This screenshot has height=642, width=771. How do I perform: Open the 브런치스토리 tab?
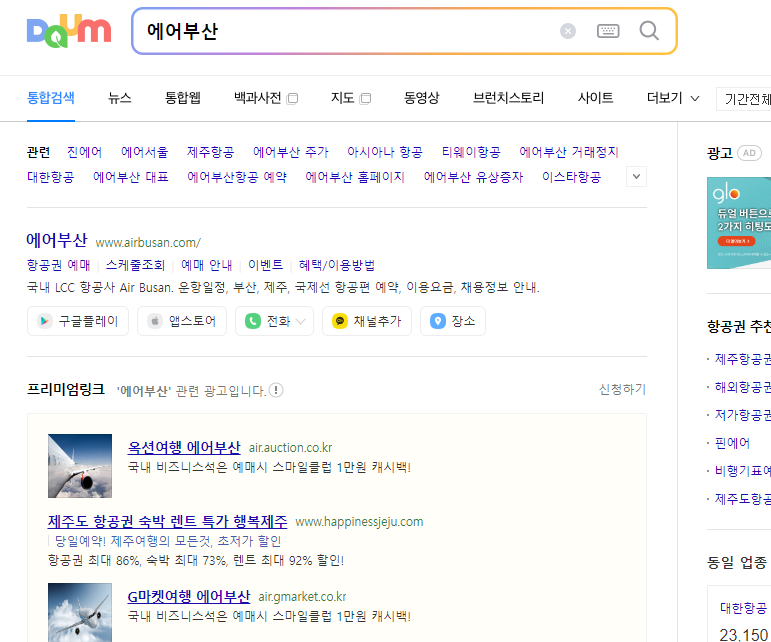pos(508,98)
